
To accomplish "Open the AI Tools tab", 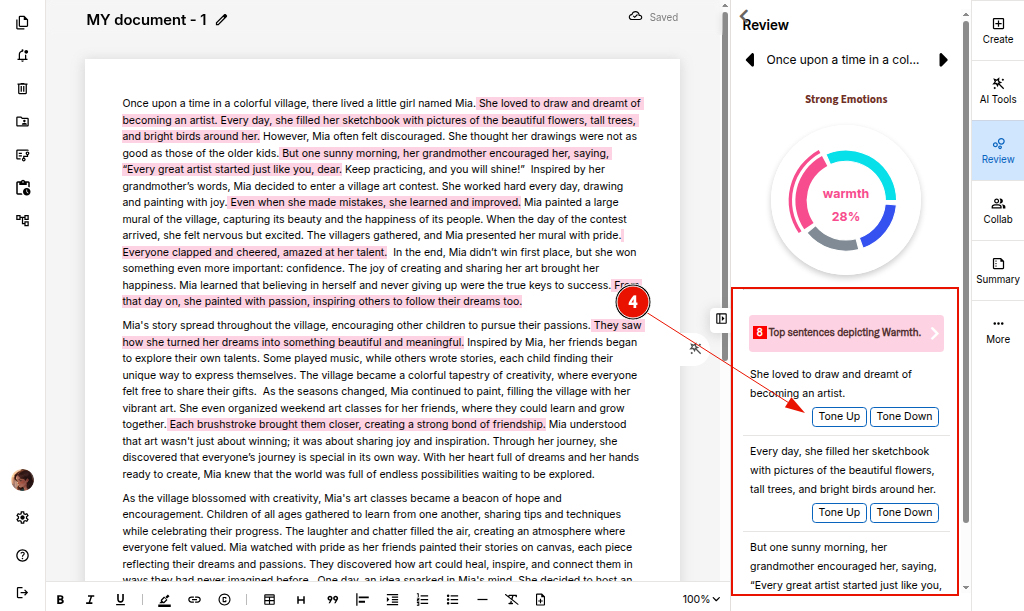I will coord(997,90).
